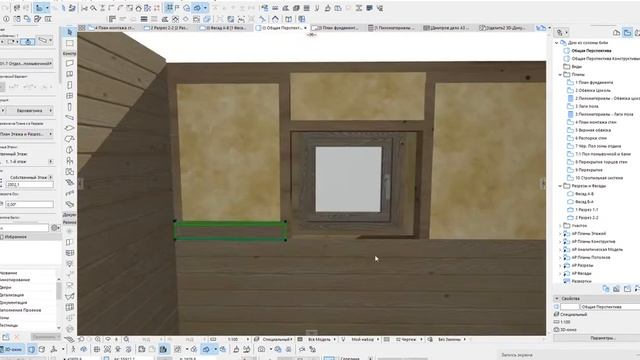Viewport: 640px width, 360px height.
Task: Collapse the Свойства section header in Navigator
Action: pos(556,298)
